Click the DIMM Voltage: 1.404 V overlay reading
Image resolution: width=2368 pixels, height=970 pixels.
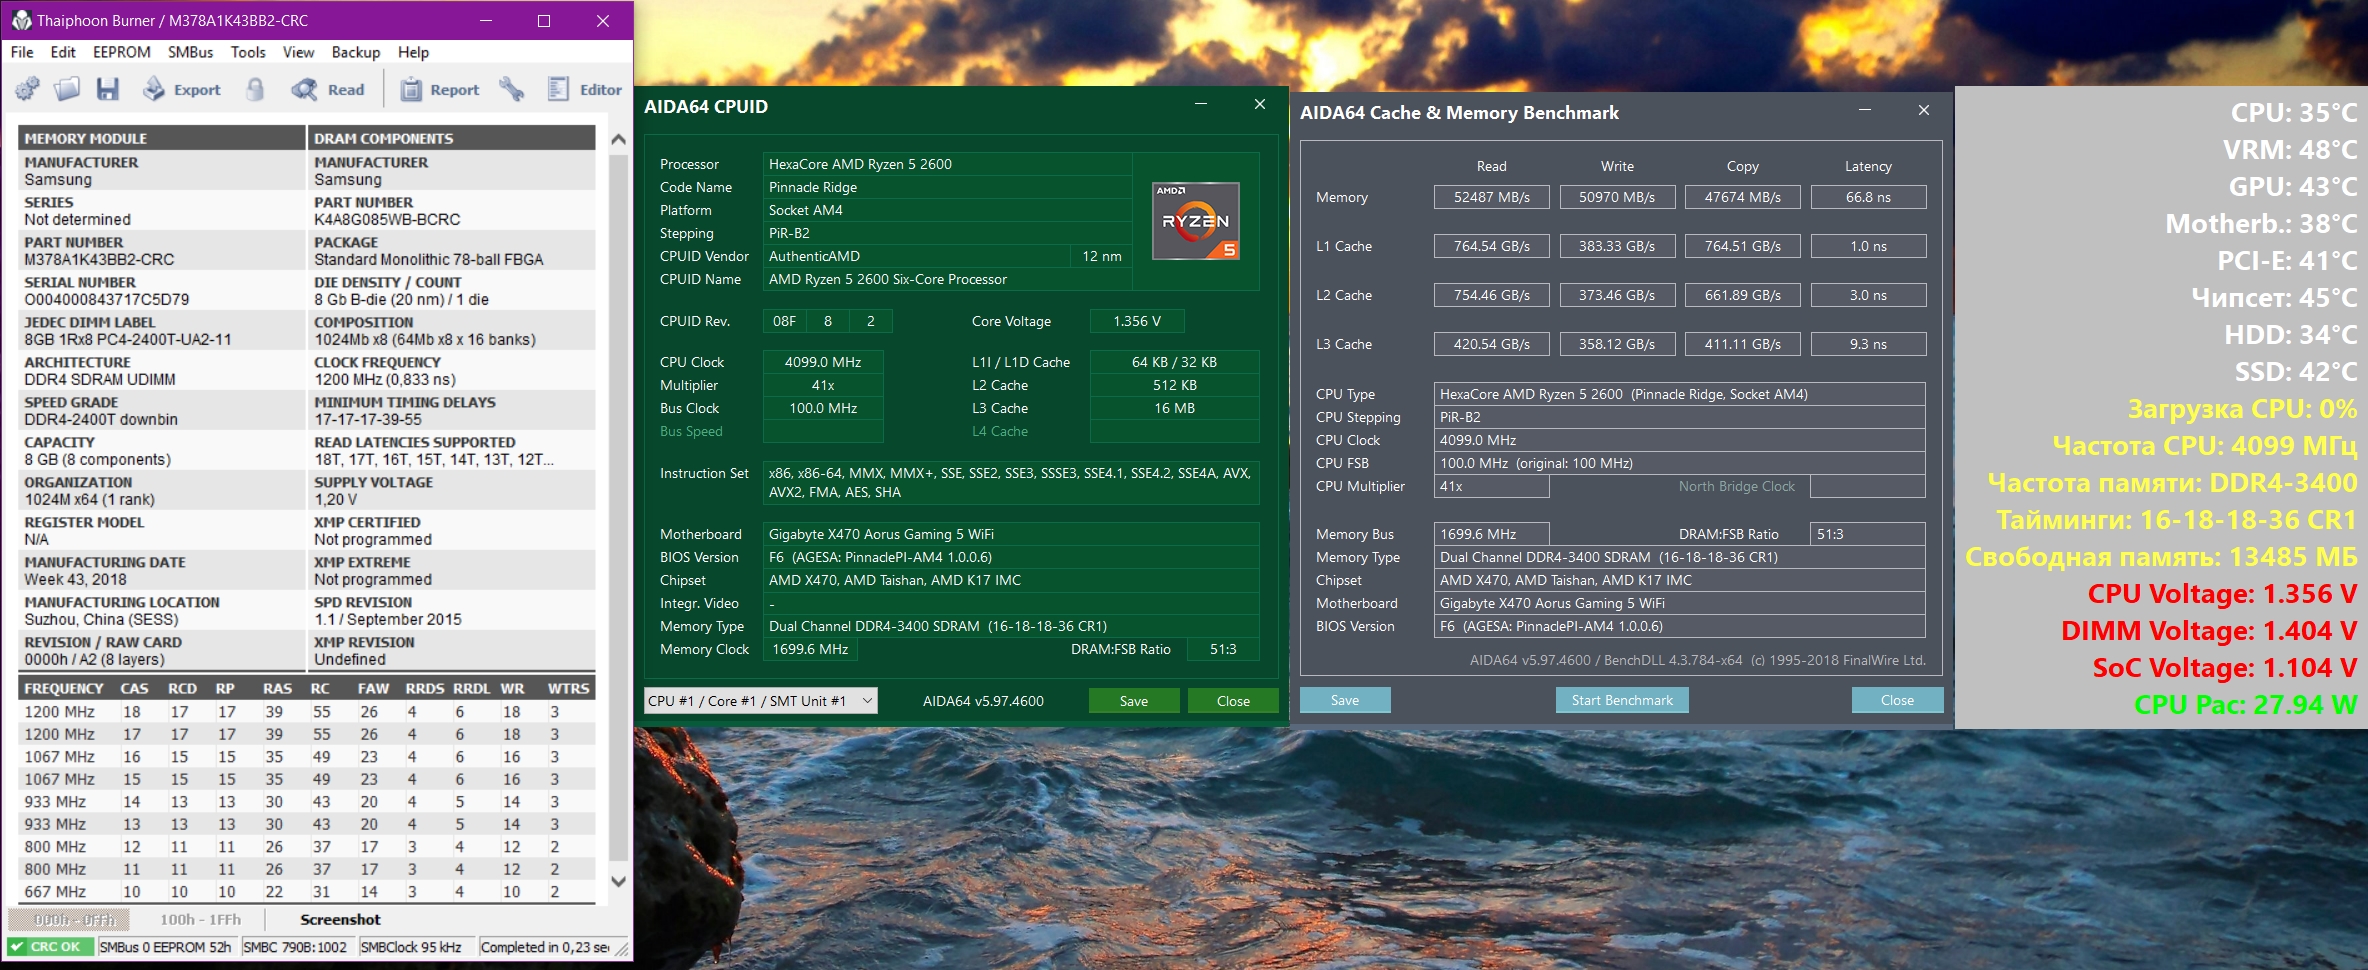2209,631
